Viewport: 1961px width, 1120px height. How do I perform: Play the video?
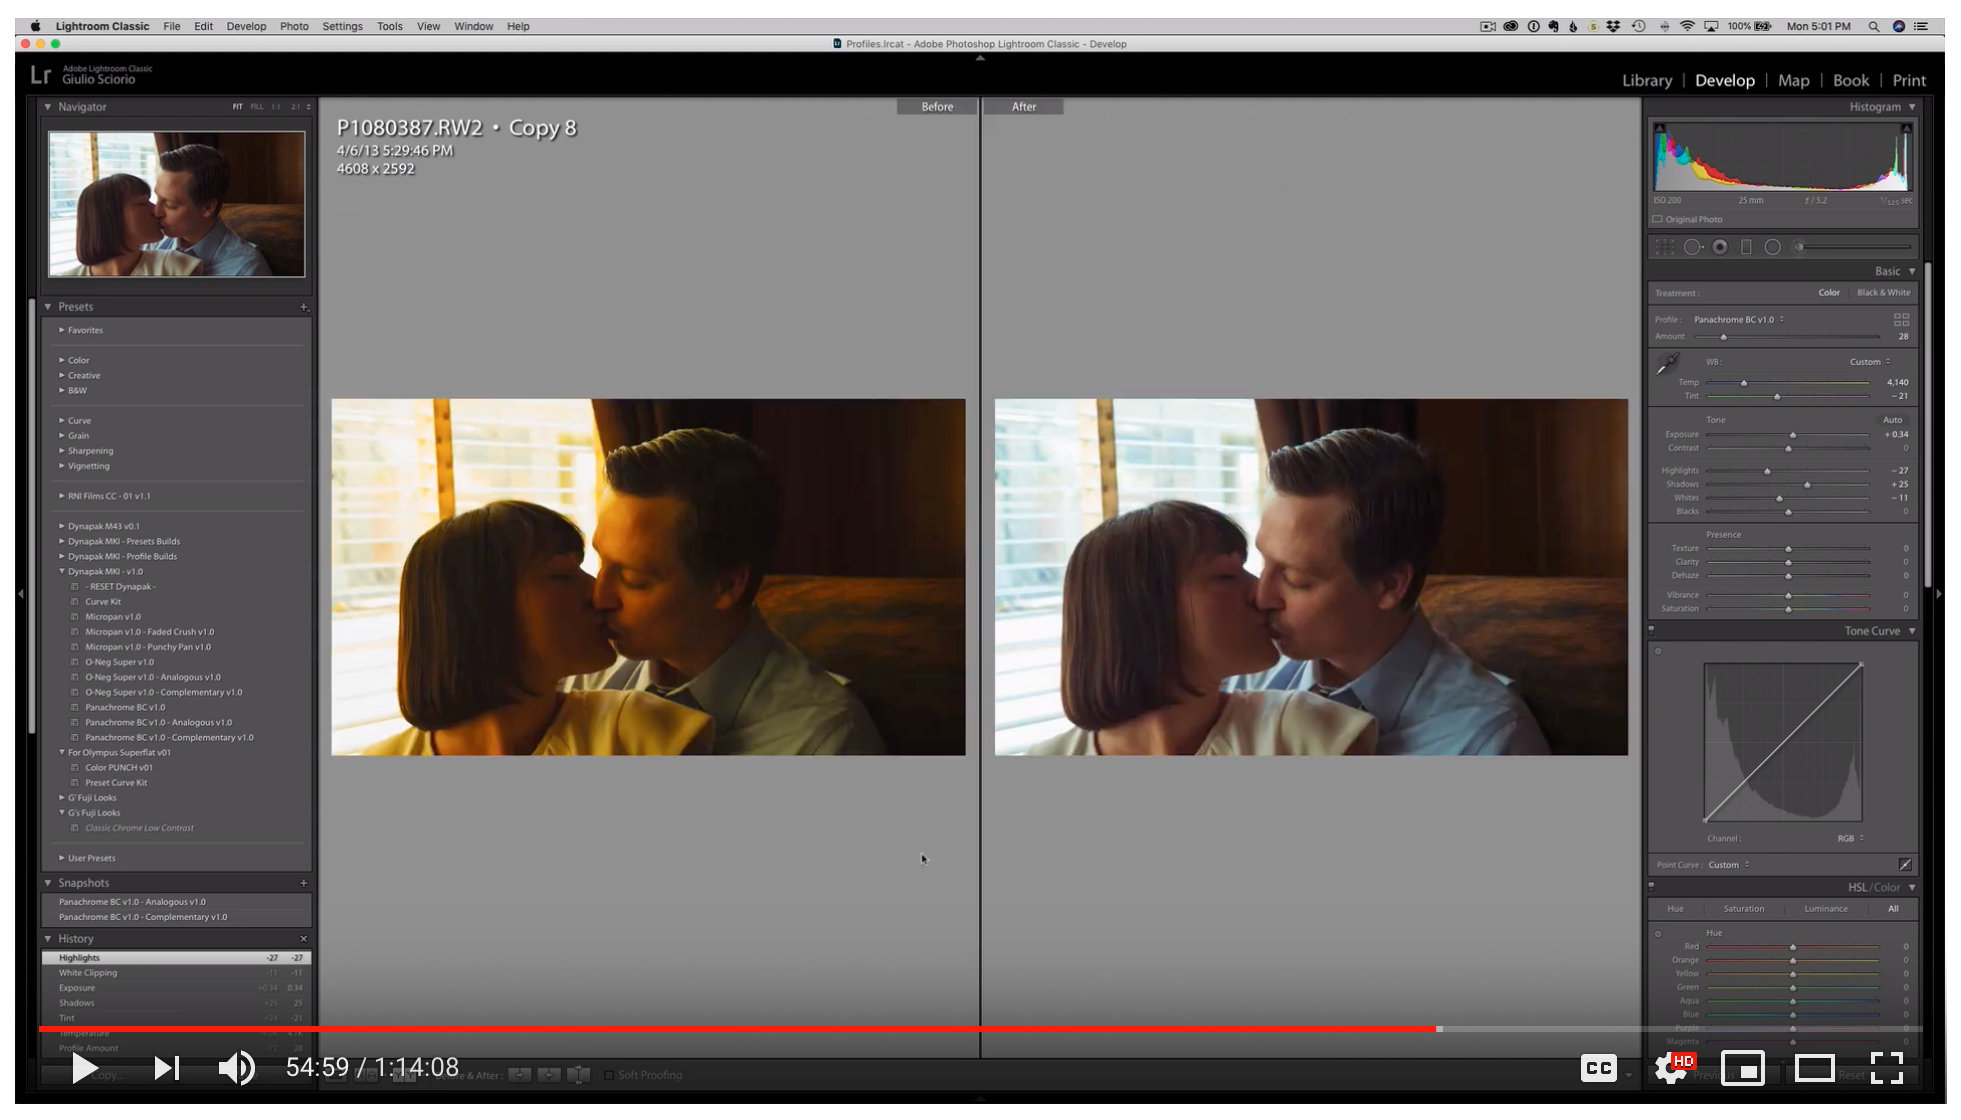point(84,1068)
